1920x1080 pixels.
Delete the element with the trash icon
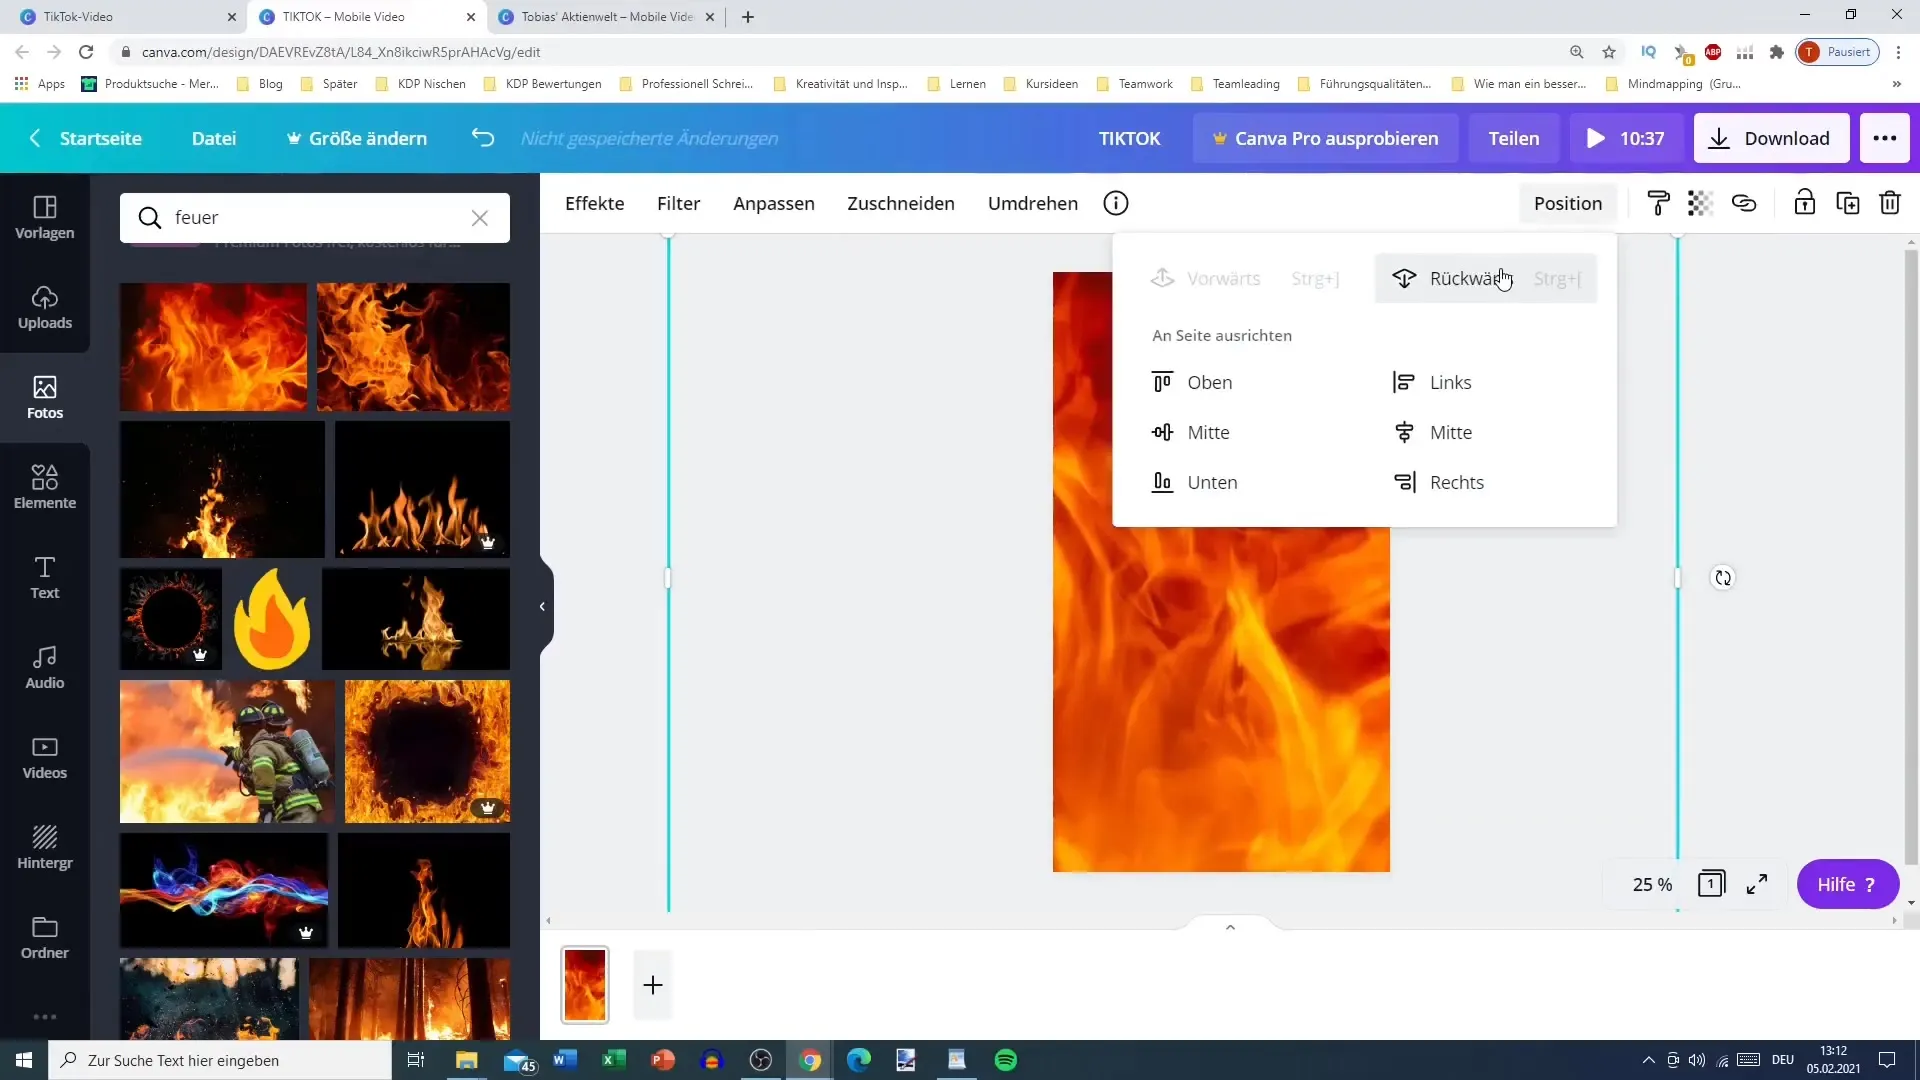pos(1889,203)
